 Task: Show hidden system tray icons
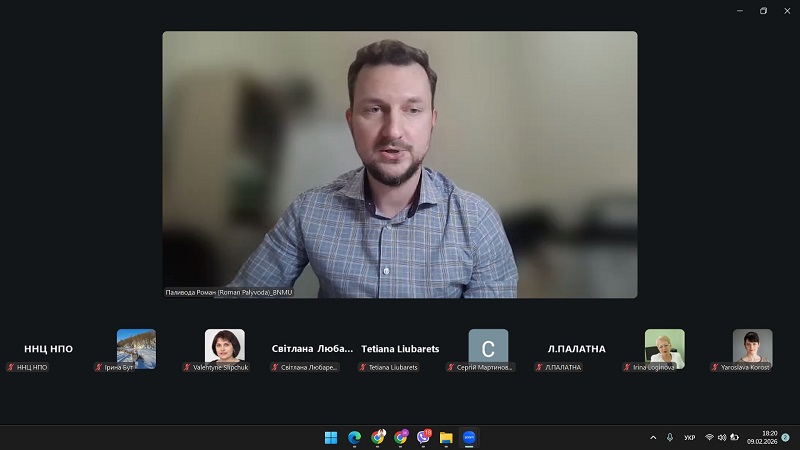(x=653, y=437)
